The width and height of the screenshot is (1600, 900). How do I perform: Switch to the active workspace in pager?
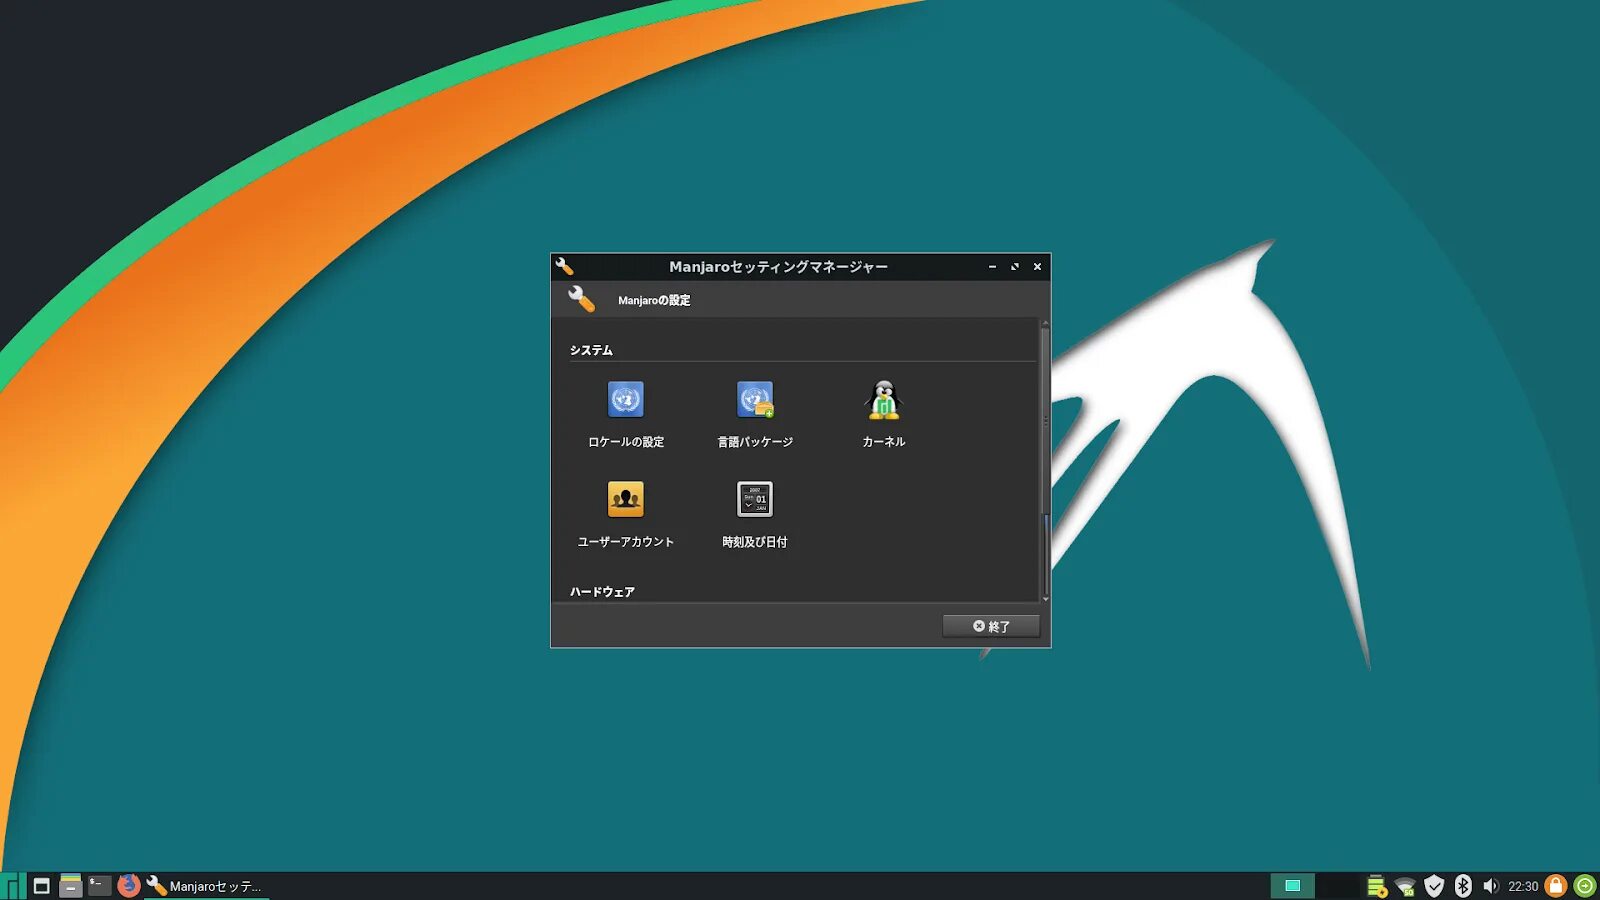tap(1292, 886)
